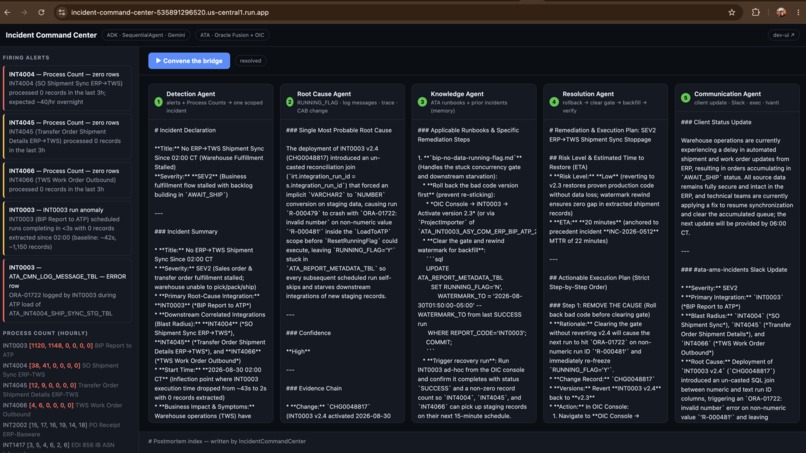Image resolution: width=806 pixels, height=453 pixels.
Task: Click the ADK SequentialAgent Gemini tag
Action: 145,35
